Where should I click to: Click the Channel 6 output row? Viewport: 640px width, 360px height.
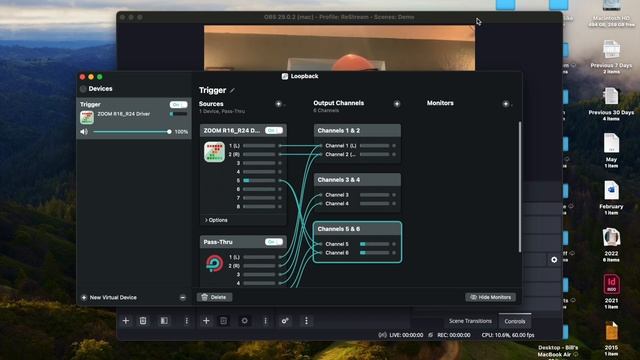[357, 253]
